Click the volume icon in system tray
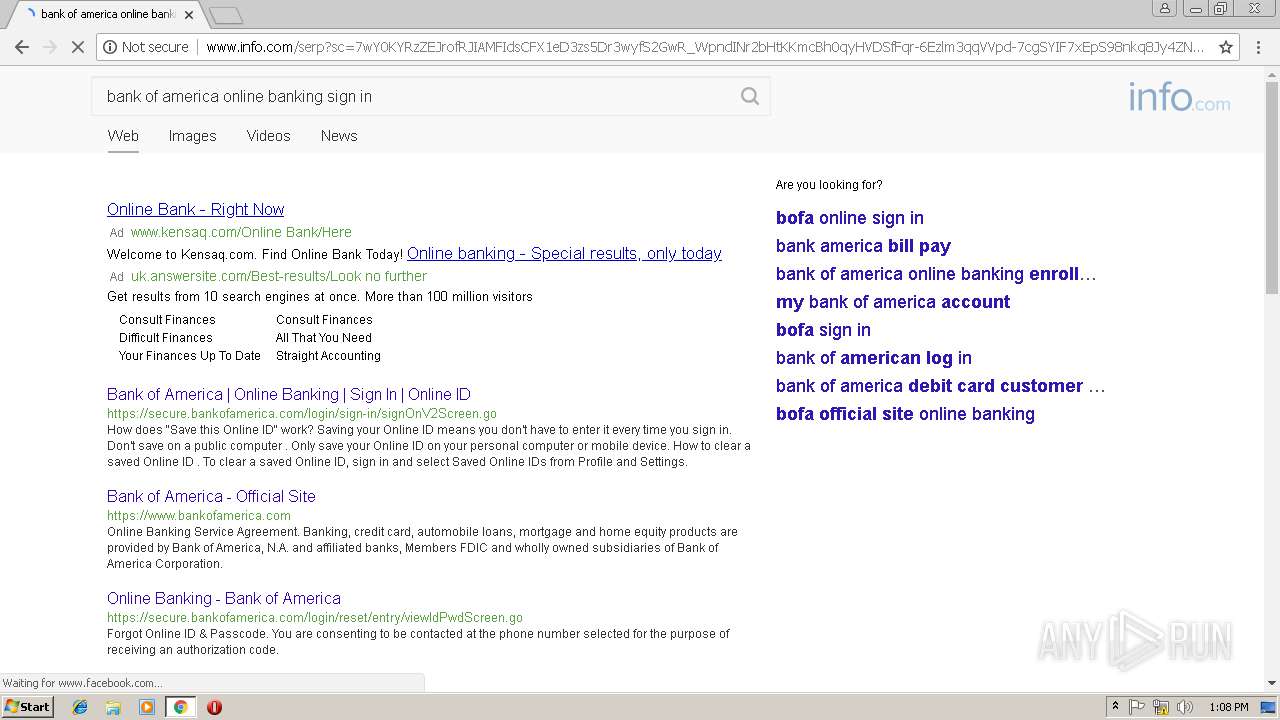 tap(1184, 707)
